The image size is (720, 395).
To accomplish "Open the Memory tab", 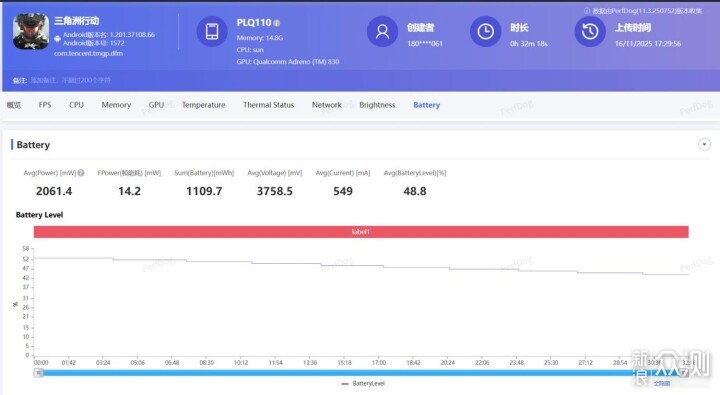I will pyautogui.click(x=116, y=105).
